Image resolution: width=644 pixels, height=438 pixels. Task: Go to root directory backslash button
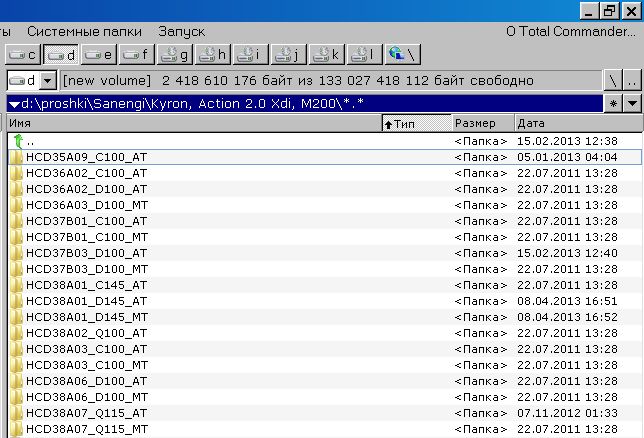pos(613,81)
